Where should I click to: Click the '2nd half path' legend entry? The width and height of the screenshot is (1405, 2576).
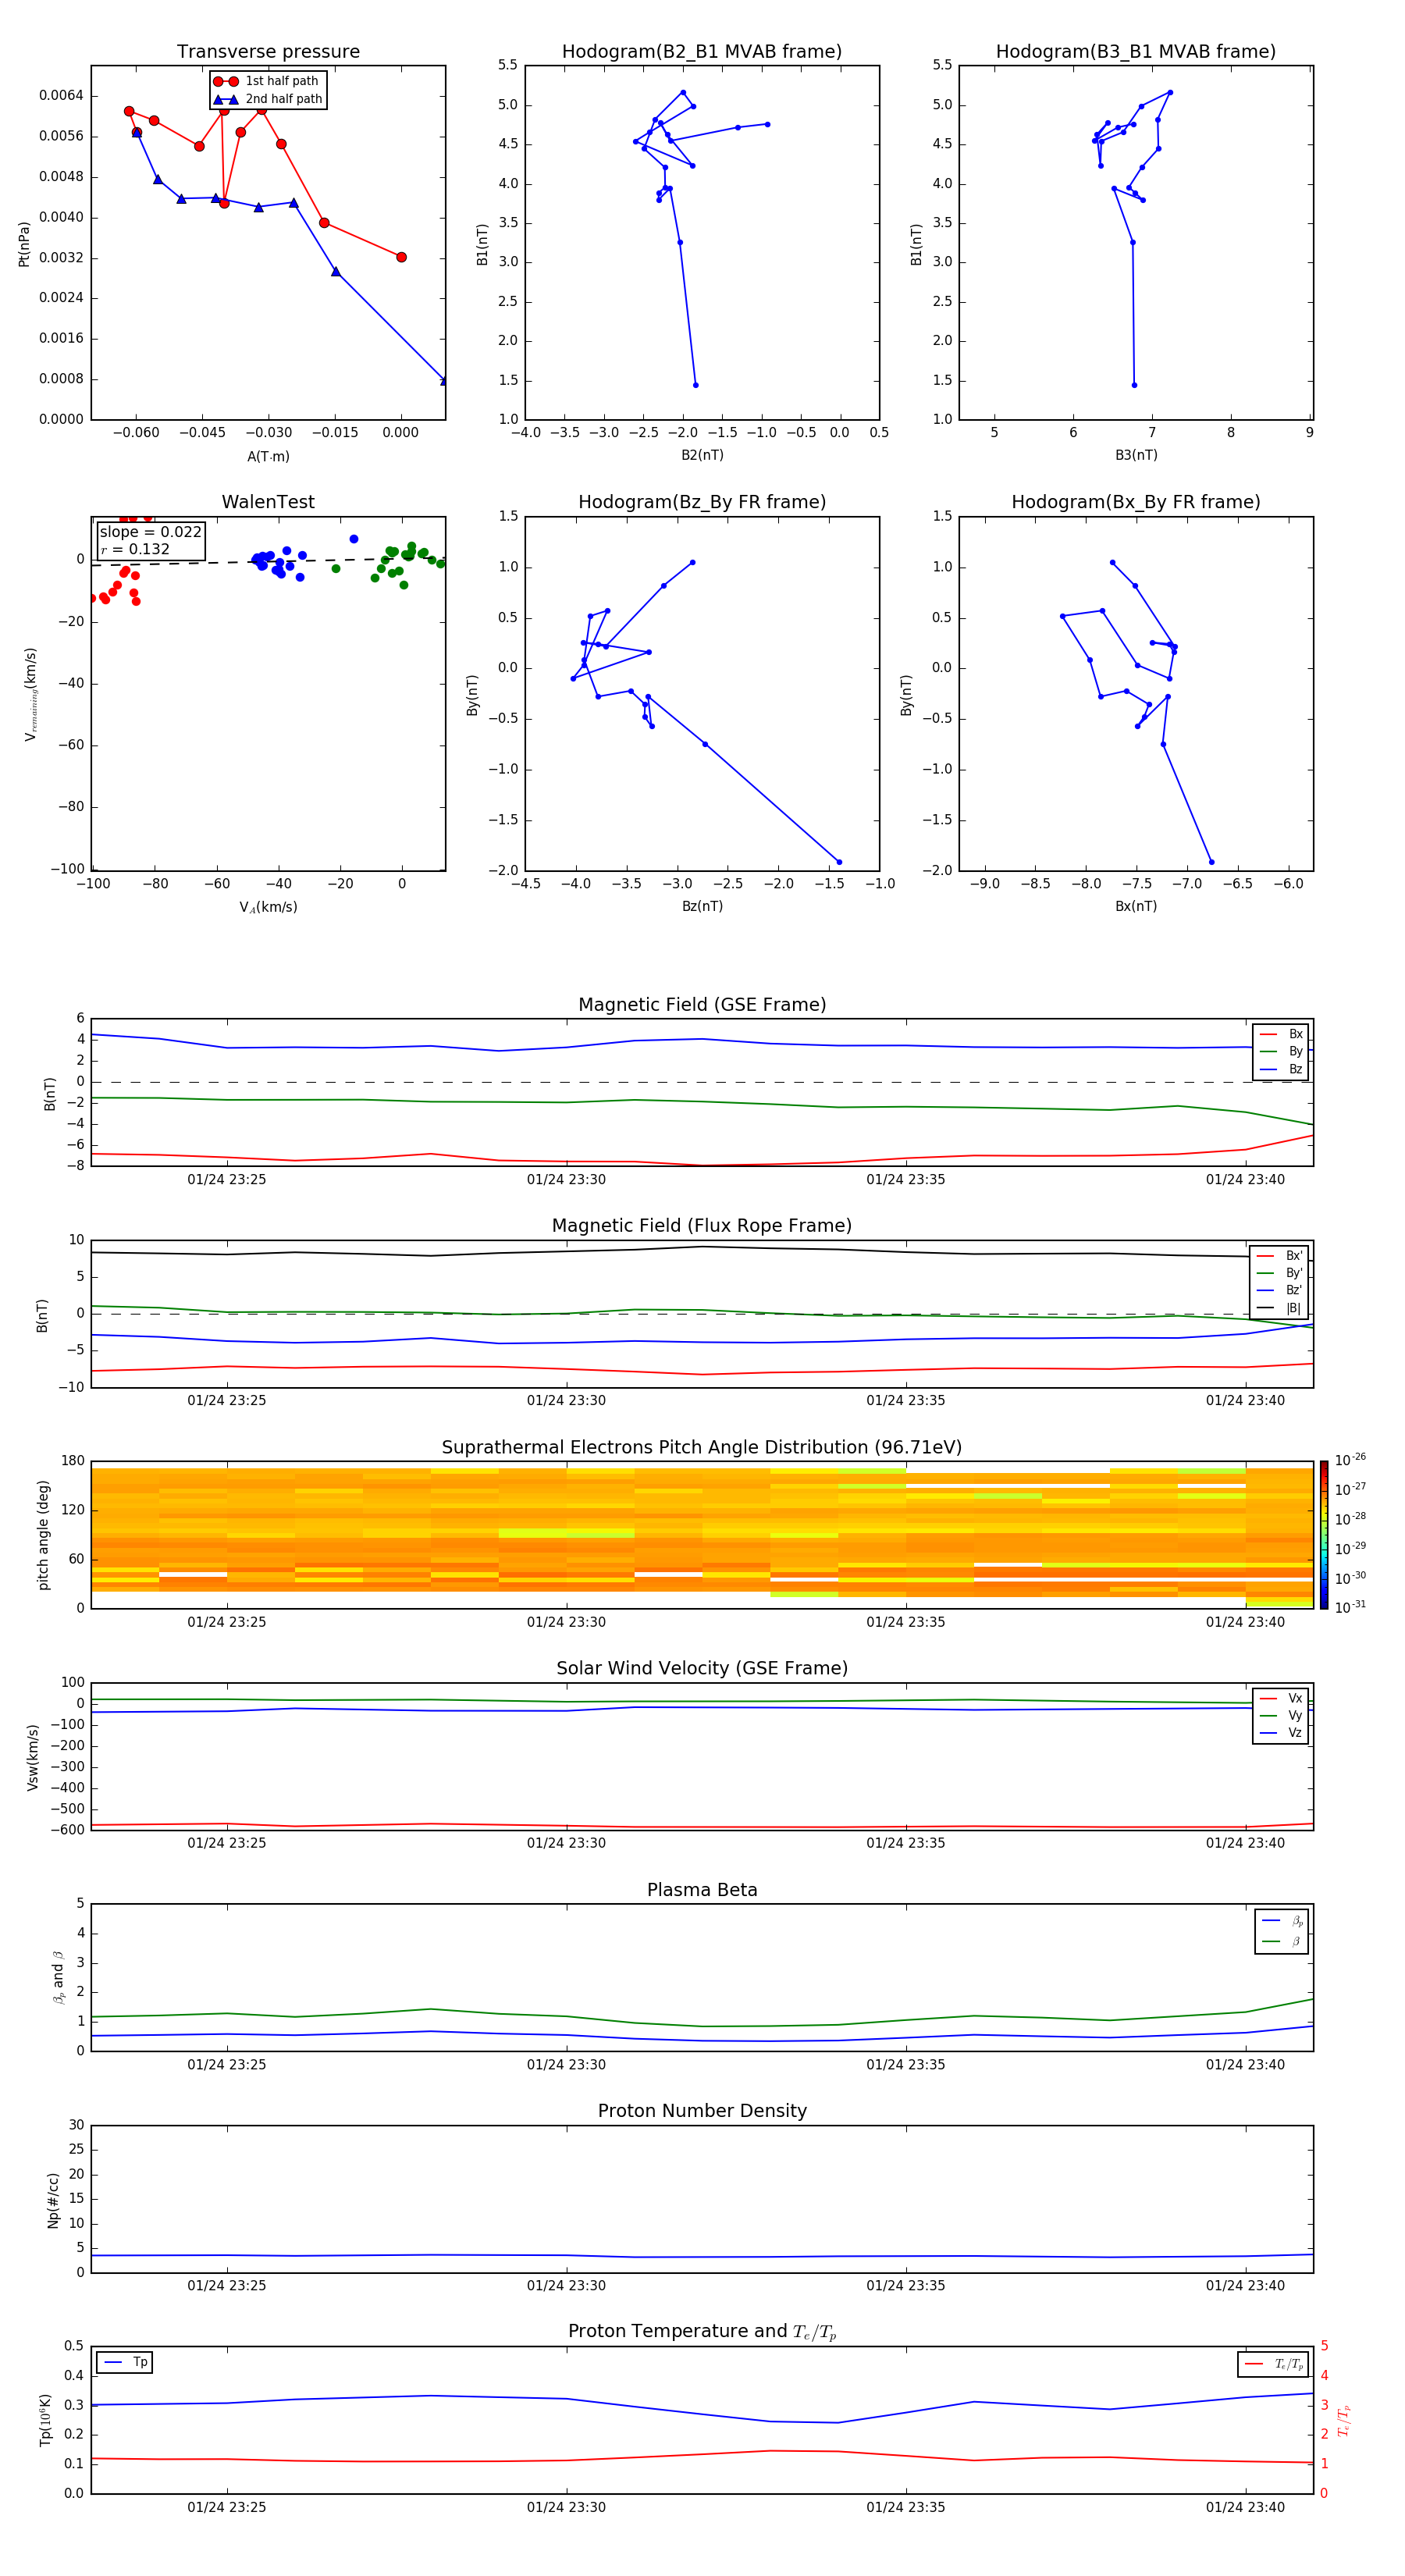click(x=268, y=99)
